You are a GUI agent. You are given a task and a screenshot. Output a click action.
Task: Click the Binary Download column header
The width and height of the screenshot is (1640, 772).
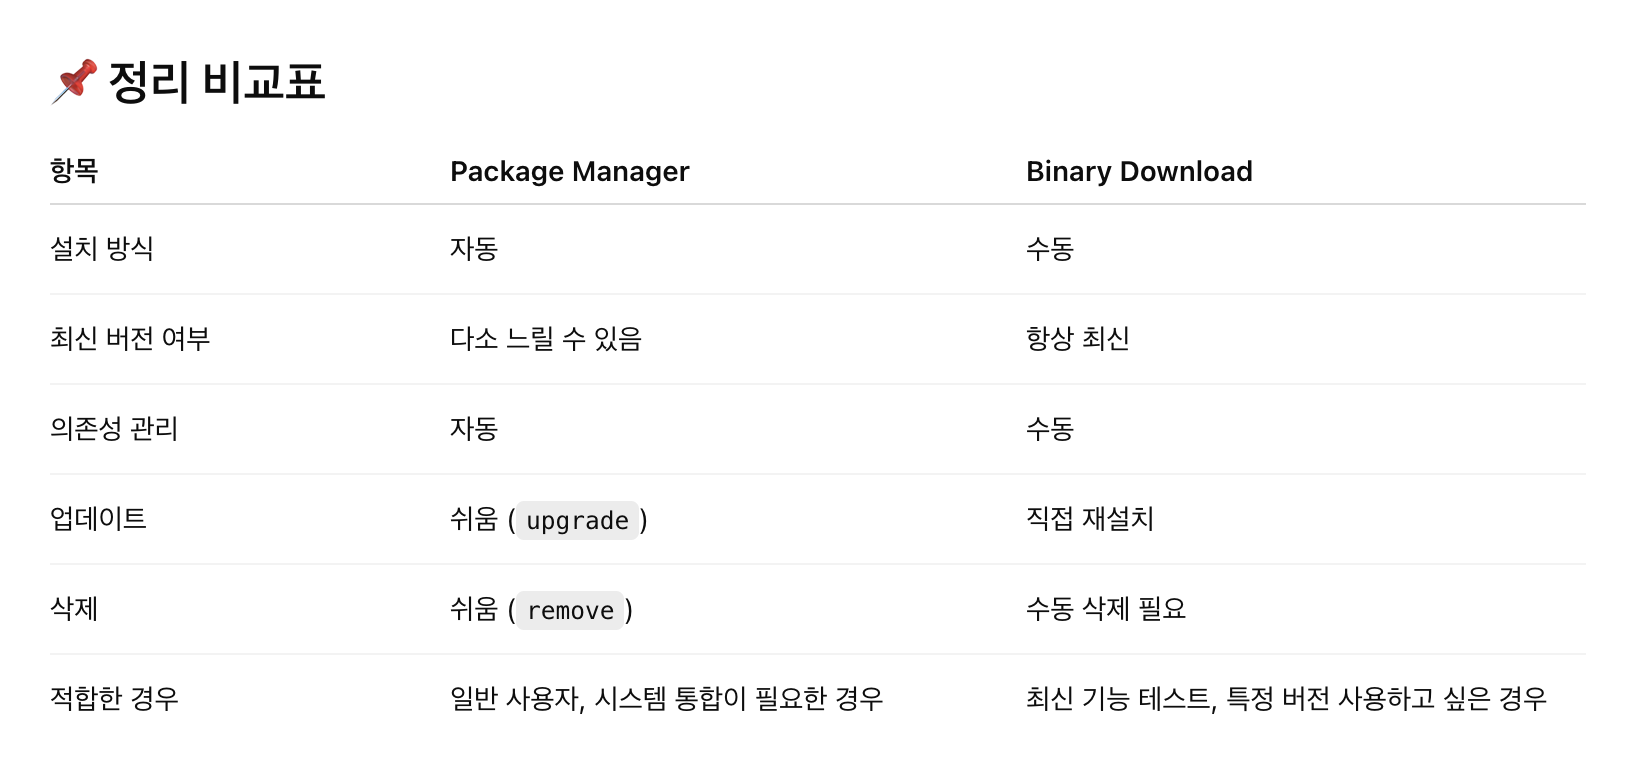[x=1139, y=172]
